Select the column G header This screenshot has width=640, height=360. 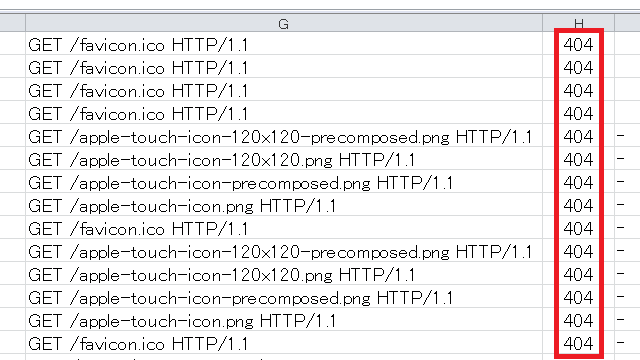[284, 23]
